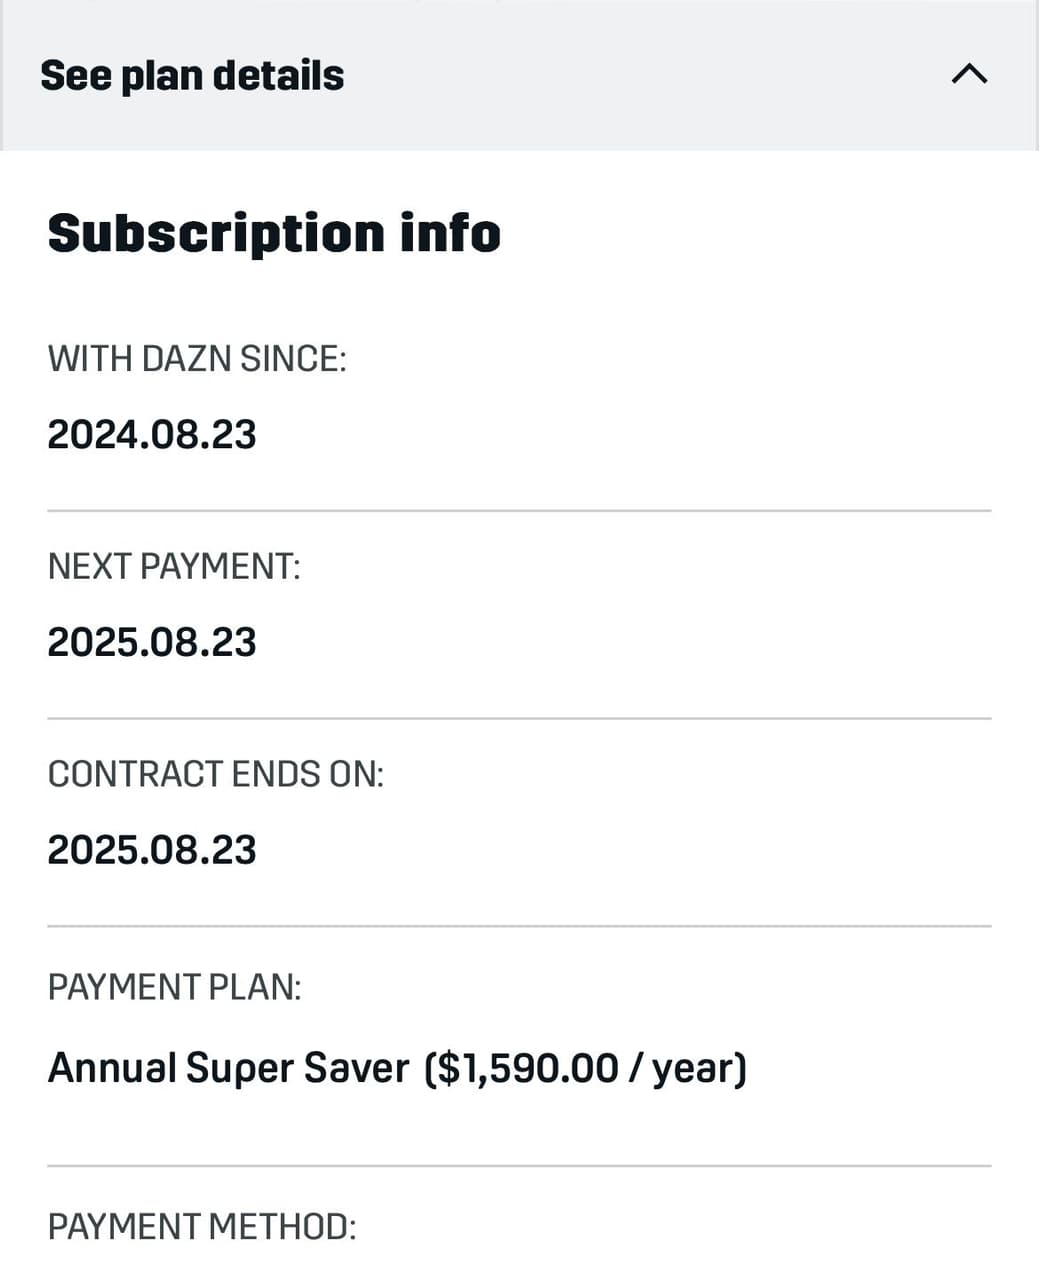1039x1280 pixels.
Task: Tap the See plan details header text
Action: (192, 76)
